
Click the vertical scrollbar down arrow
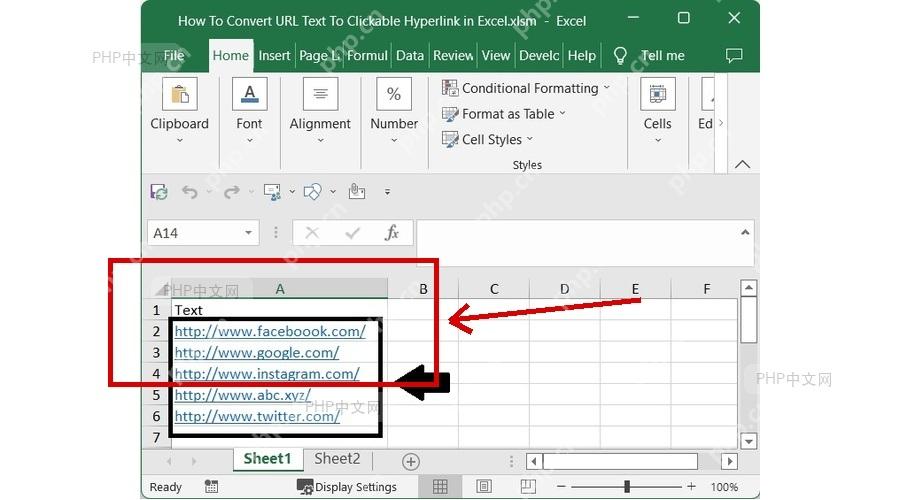(x=748, y=441)
